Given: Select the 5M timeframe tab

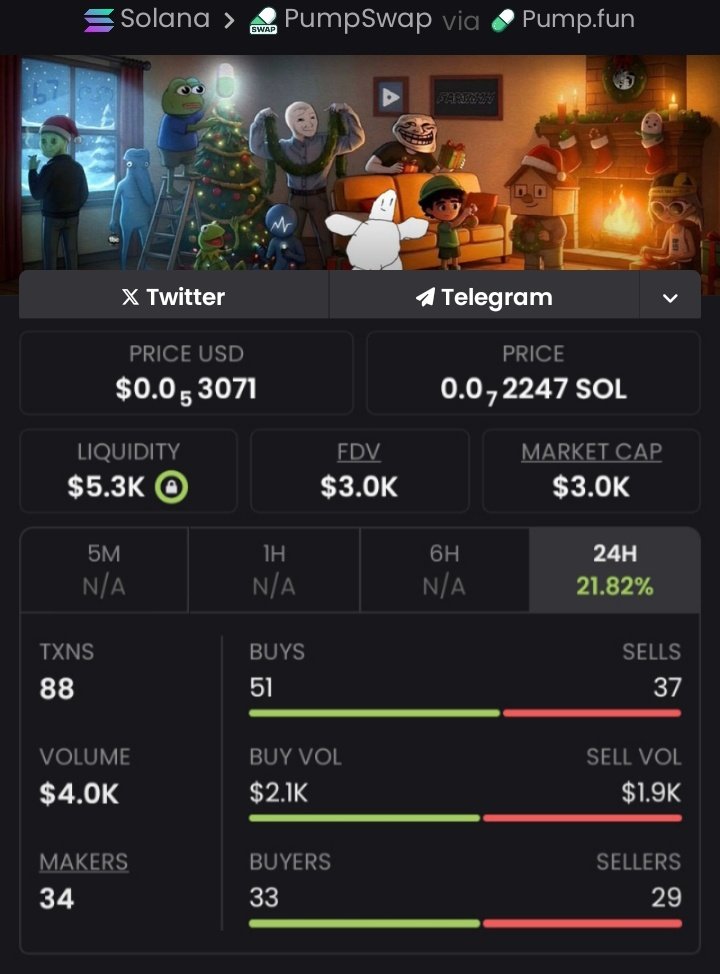Looking at the screenshot, I should click(x=104, y=570).
